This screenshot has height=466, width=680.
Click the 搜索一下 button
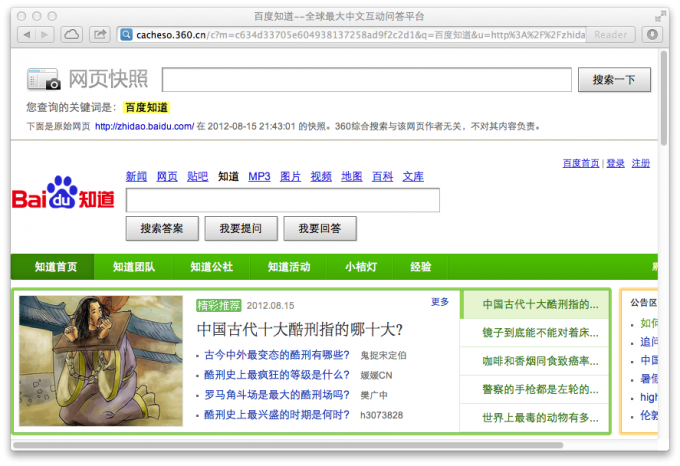(x=614, y=79)
